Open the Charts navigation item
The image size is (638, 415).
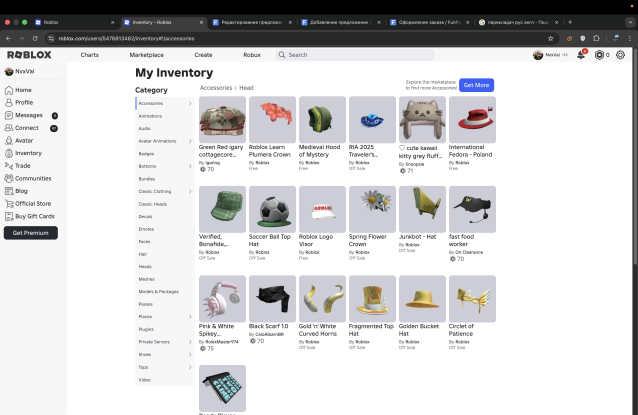point(89,55)
